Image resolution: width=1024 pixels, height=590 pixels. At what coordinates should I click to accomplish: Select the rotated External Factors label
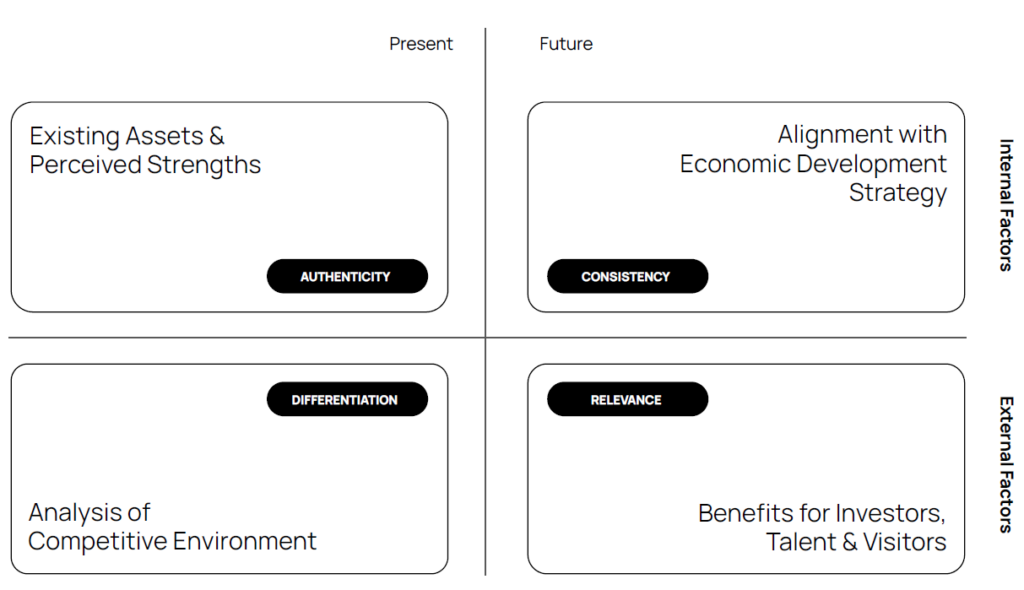tap(1006, 465)
